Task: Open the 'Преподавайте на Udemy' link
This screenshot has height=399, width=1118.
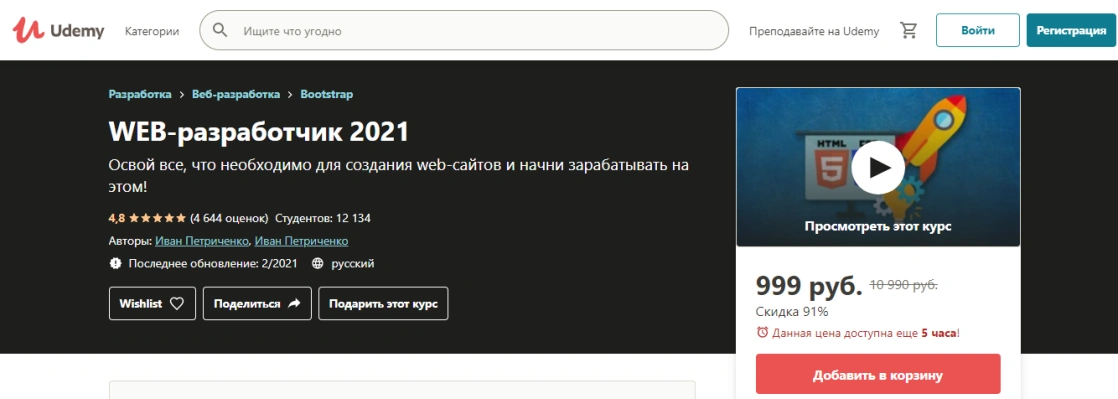Action: click(x=814, y=31)
